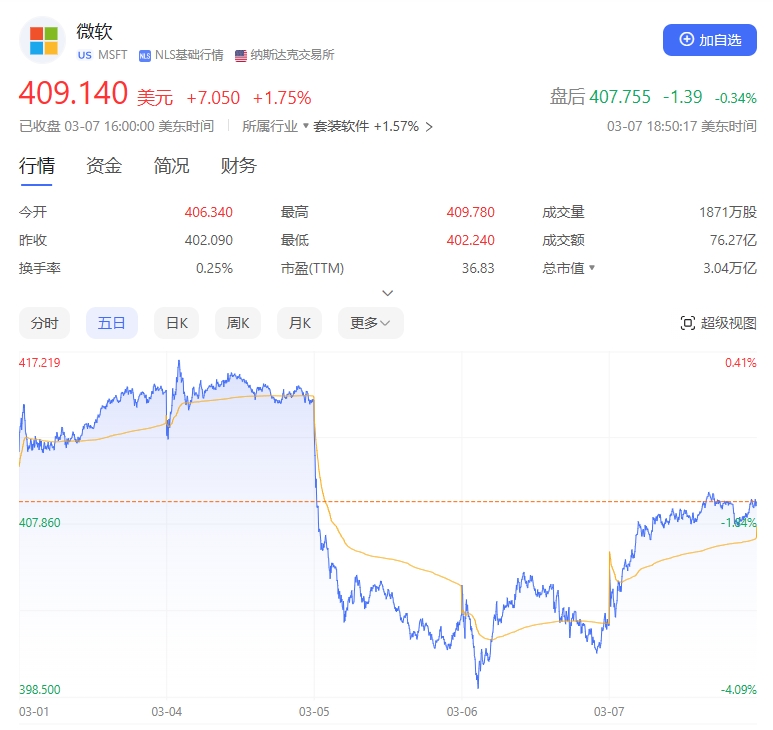This screenshot has height=730, width=773.
Task: Click the 微软 stock name
Action: pos(94,32)
